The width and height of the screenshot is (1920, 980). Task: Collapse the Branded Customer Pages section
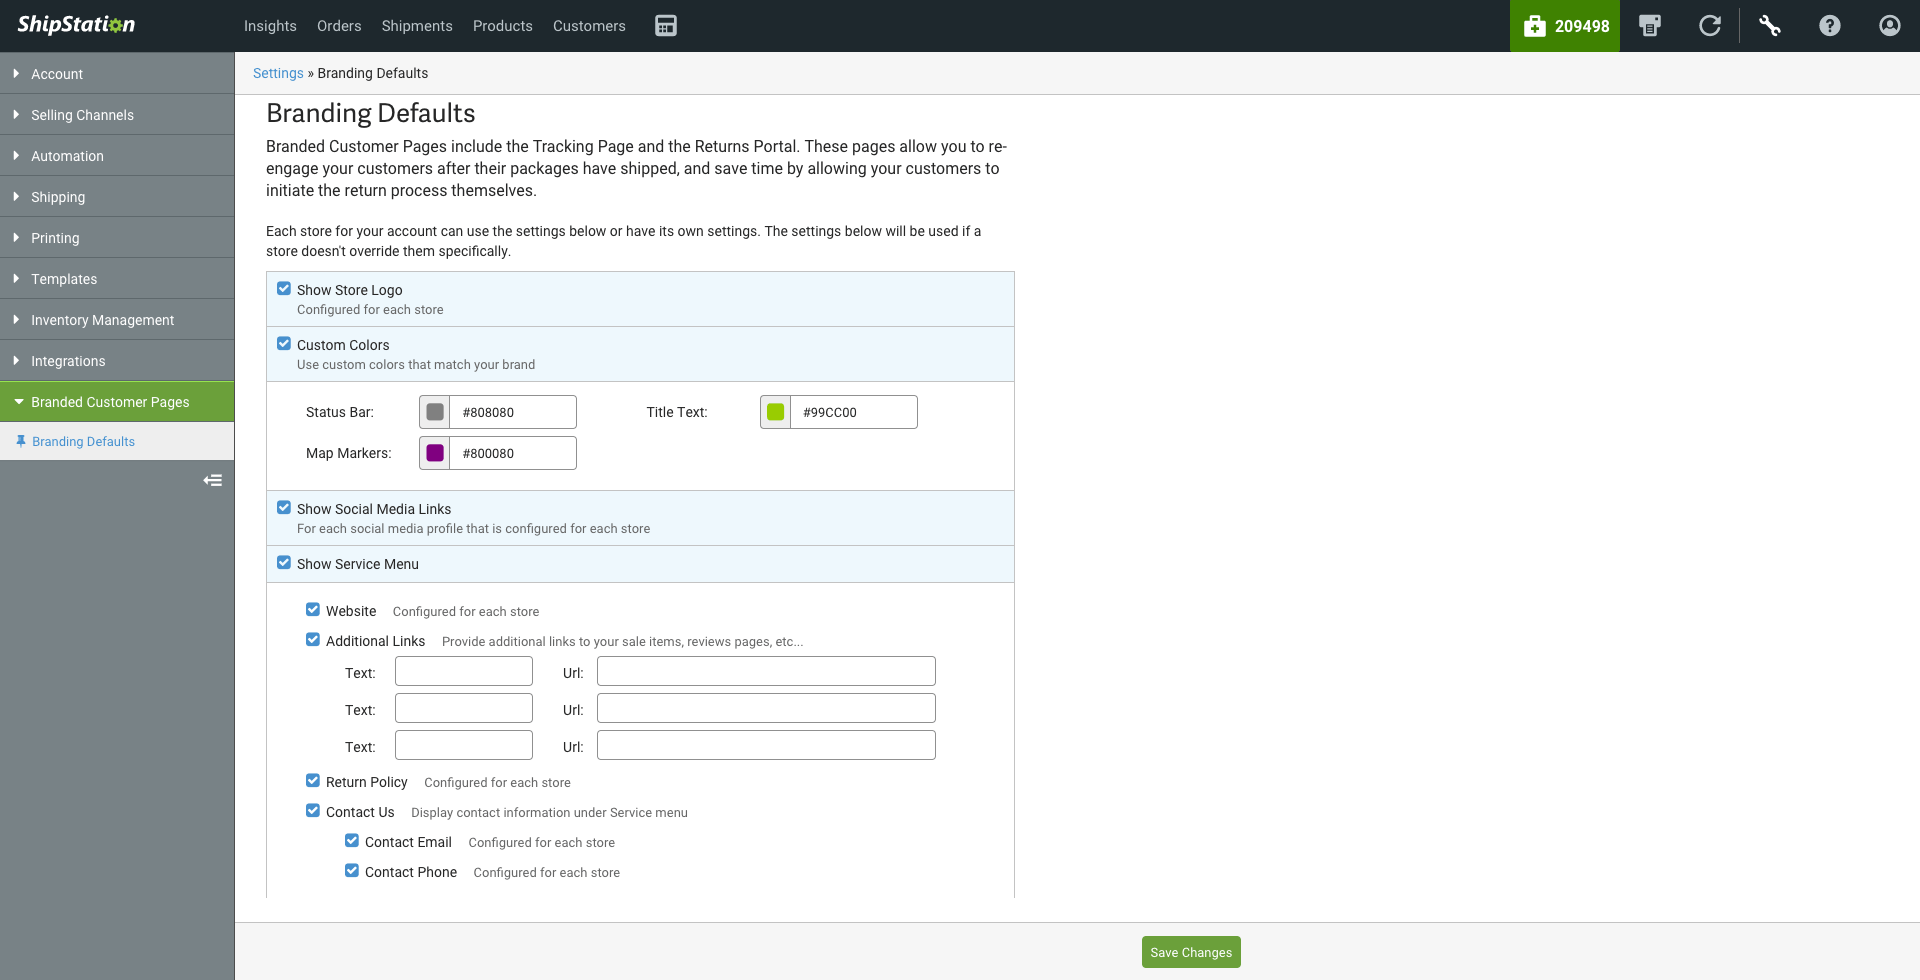click(110, 402)
